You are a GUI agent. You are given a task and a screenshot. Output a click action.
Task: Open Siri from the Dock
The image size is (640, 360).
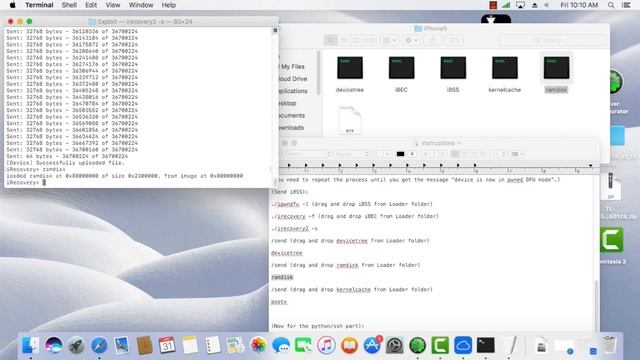53,345
